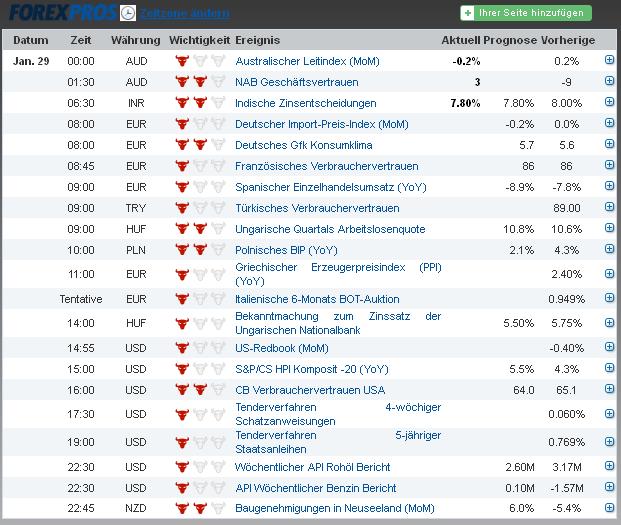Open Ungarische Quartals Arbeitslosenquote event
This screenshot has width=621, height=525.
coord(330,229)
